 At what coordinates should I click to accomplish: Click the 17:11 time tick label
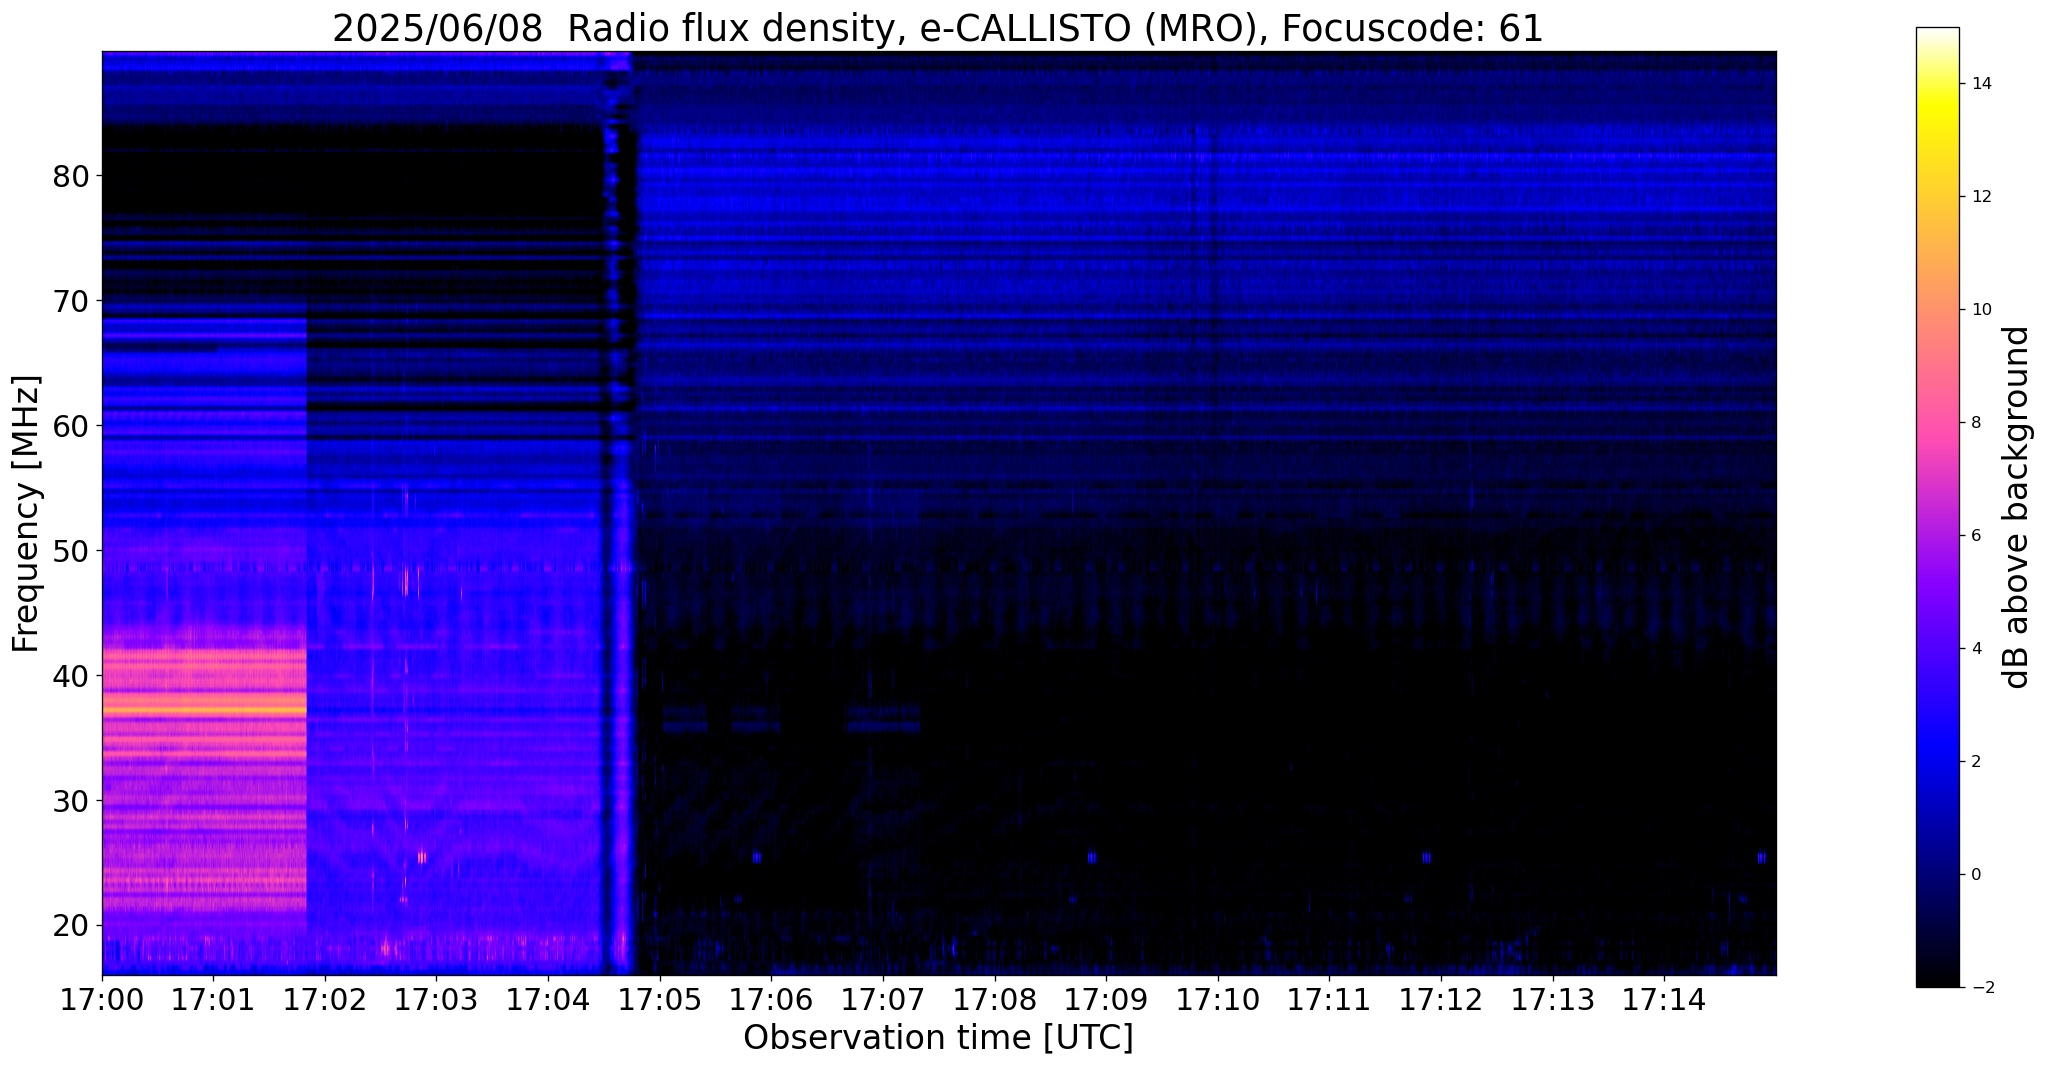click(x=1330, y=1001)
